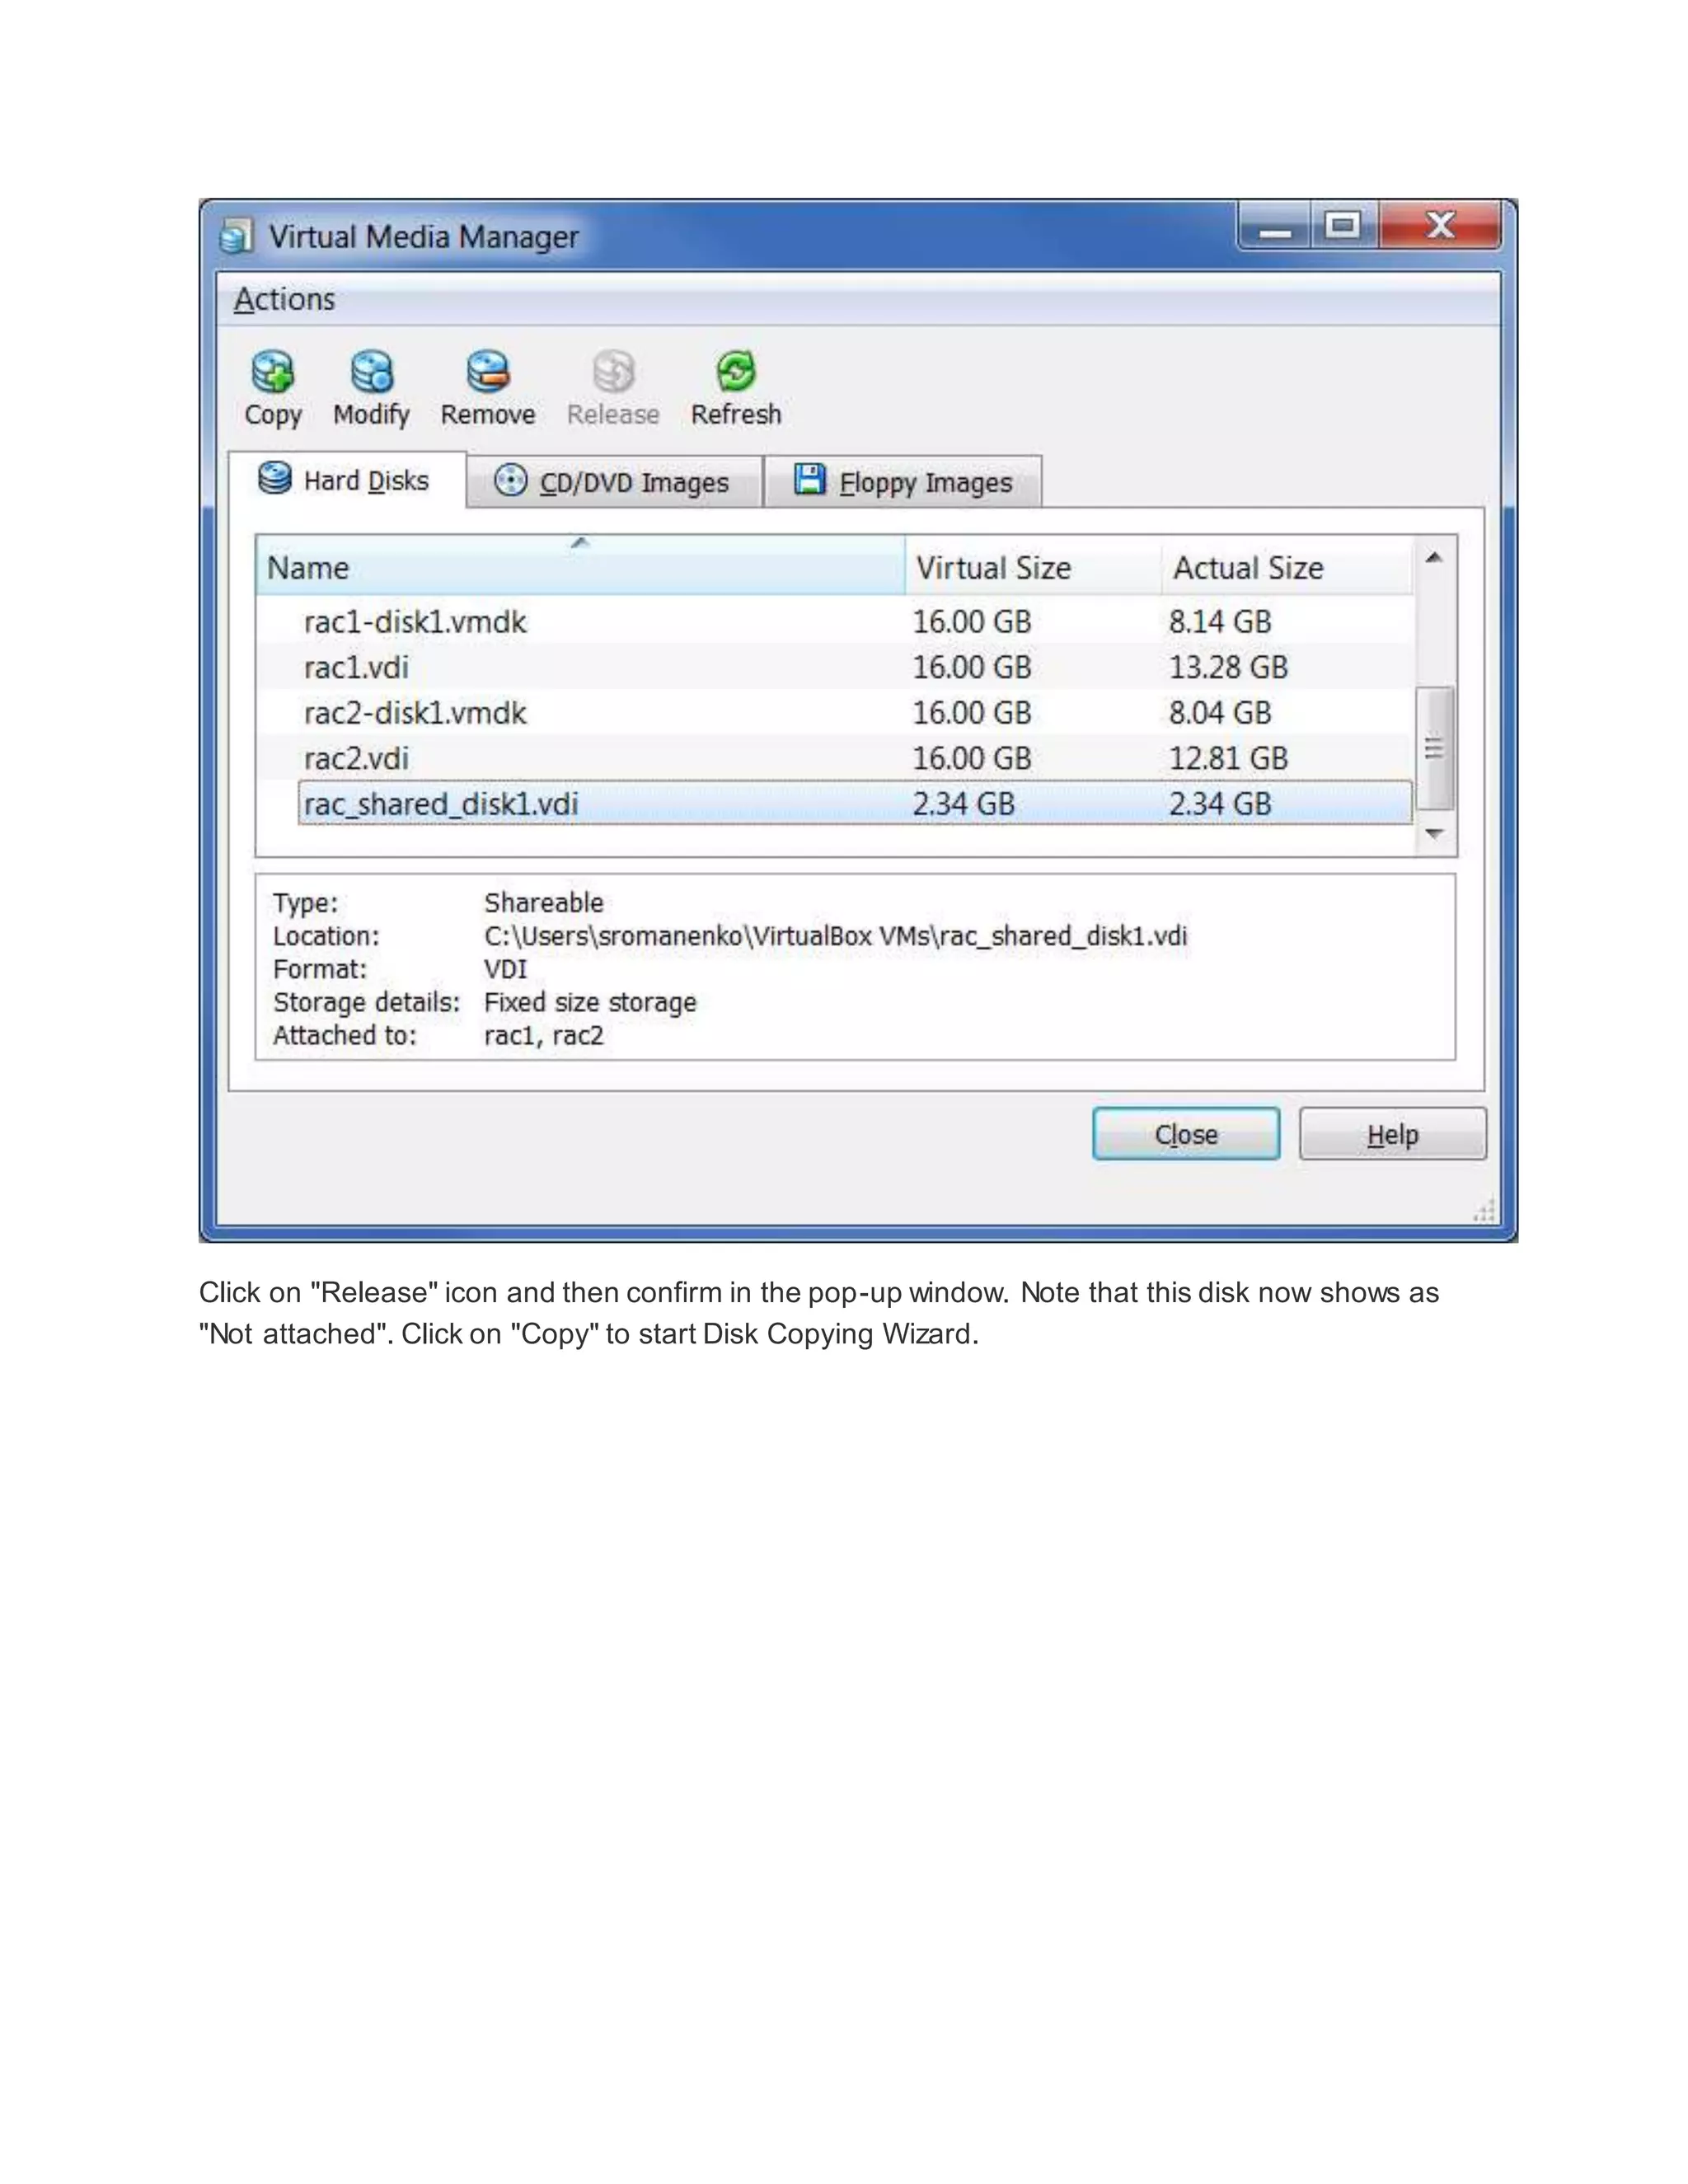
Task: Click the Help button
Action: tap(1392, 1134)
